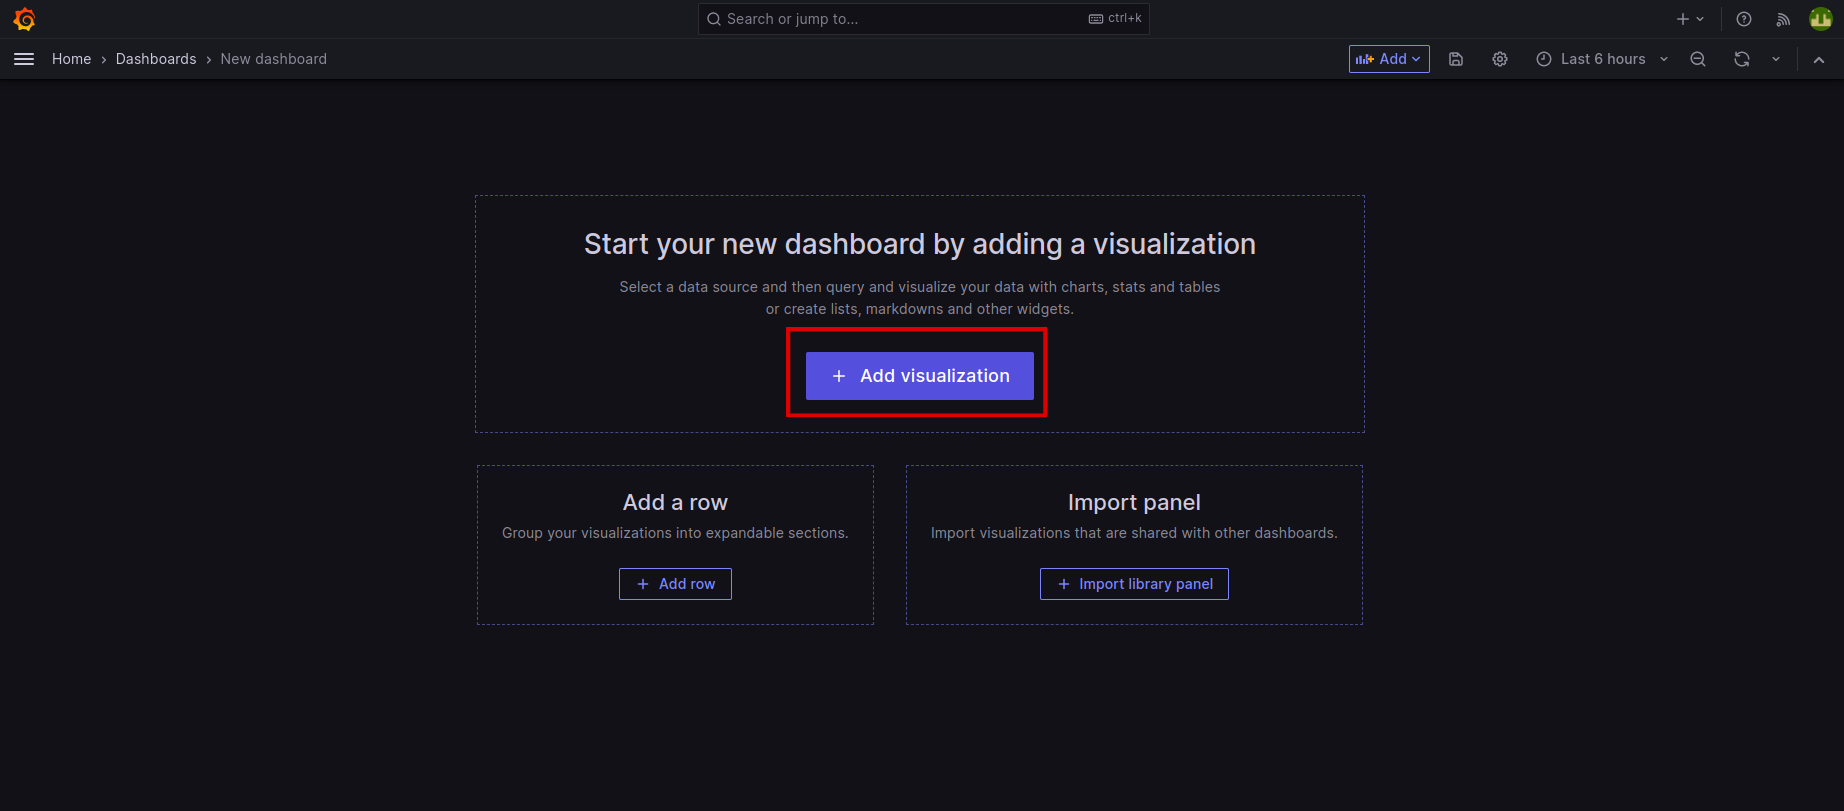Open the Last 6 hours time picker

click(x=1602, y=59)
